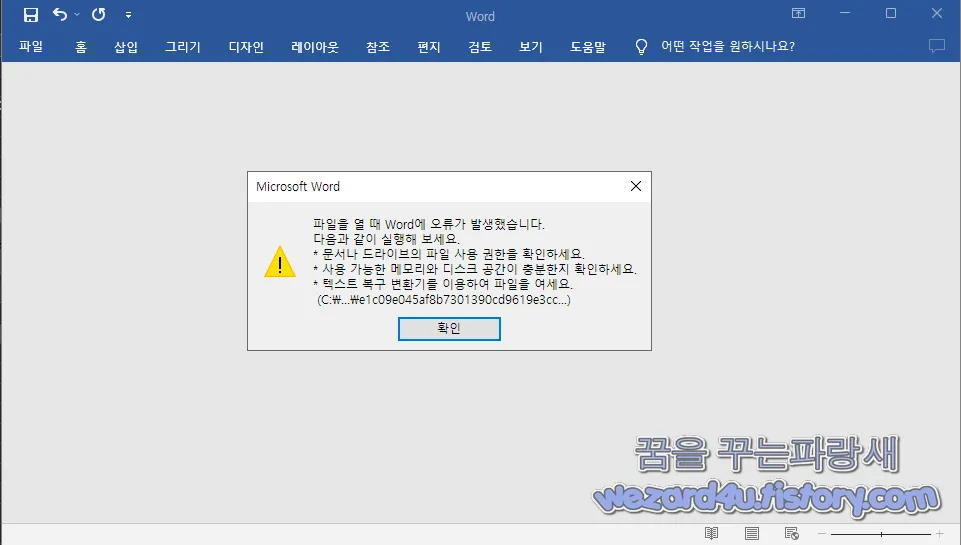The height and width of the screenshot is (545, 961).
Task: Switch to the 레이아웃 ribbon tab
Action: coord(314,47)
